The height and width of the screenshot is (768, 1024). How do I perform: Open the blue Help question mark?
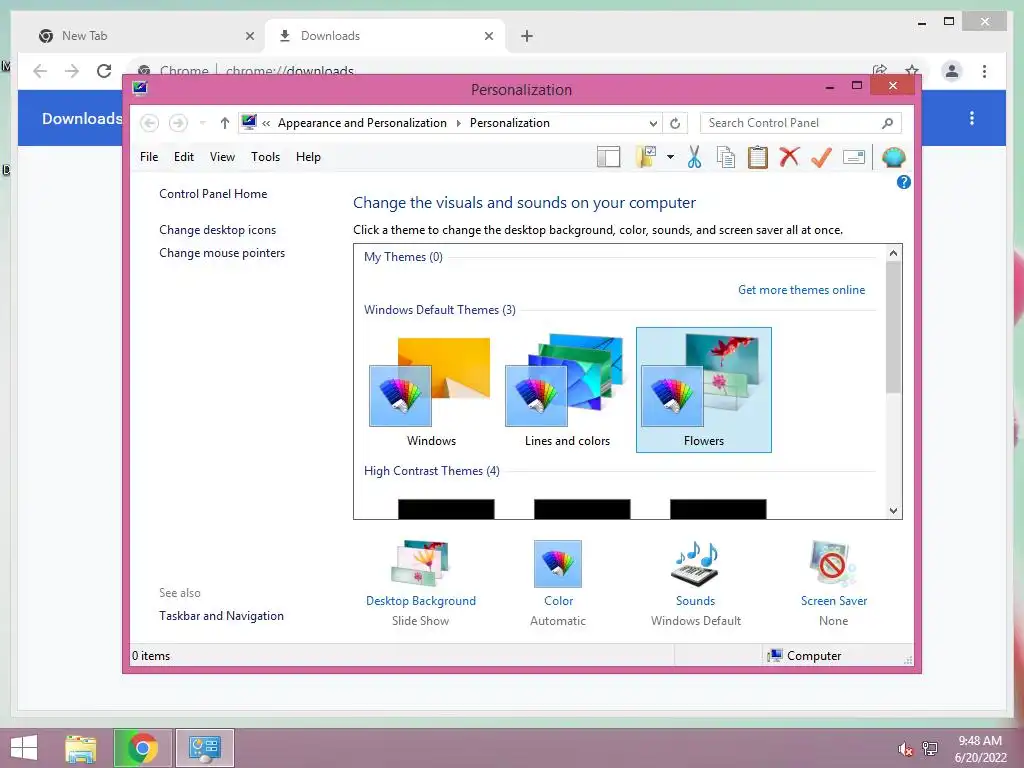[904, 182]
